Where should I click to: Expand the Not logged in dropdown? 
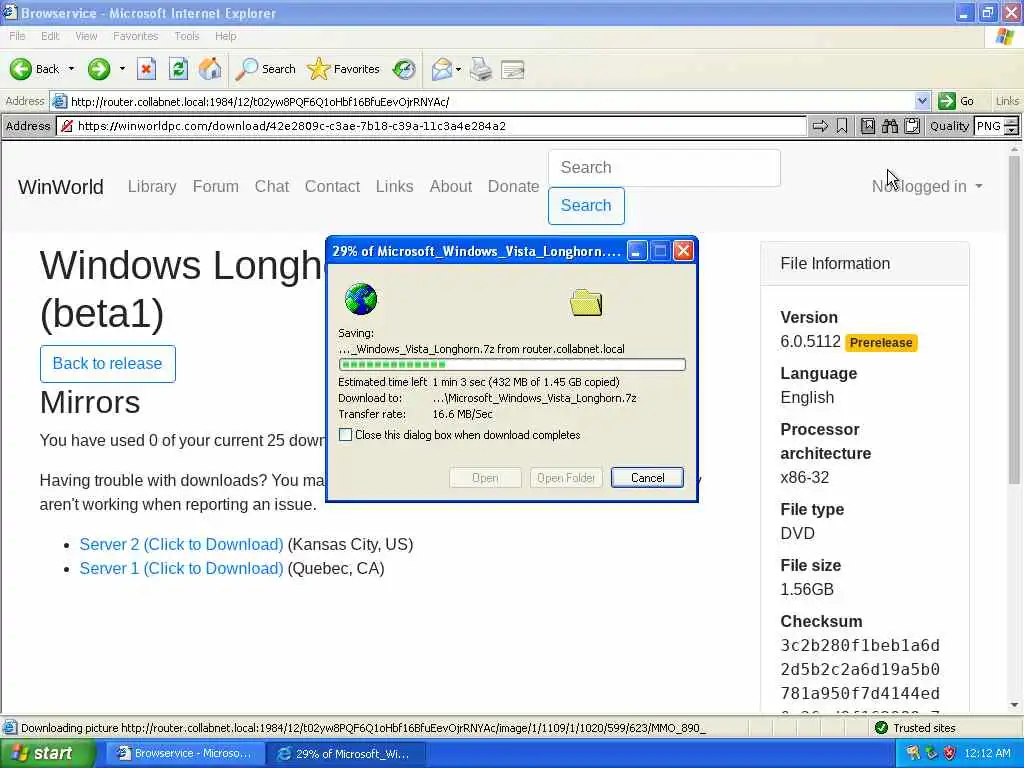coord(927,187)
